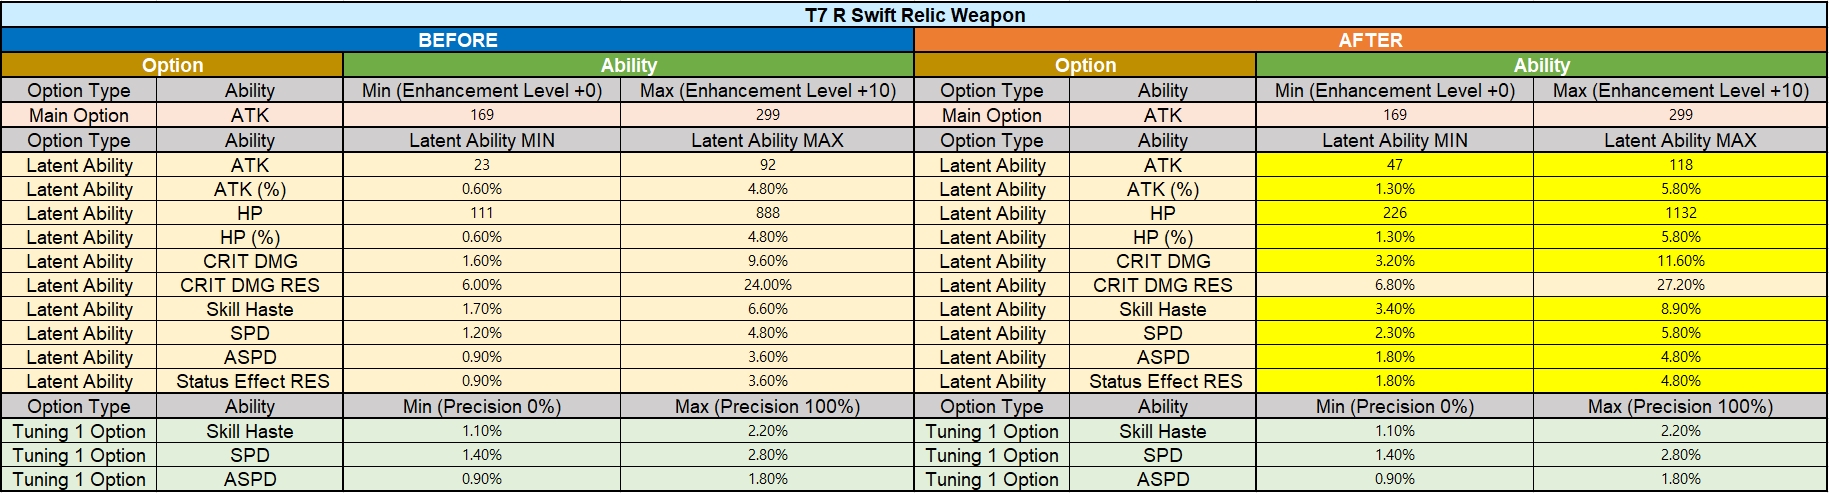Select the T7 R Swift Relic Weapon title cell
Screen dimensions: 1829x493
click(914, 15)
